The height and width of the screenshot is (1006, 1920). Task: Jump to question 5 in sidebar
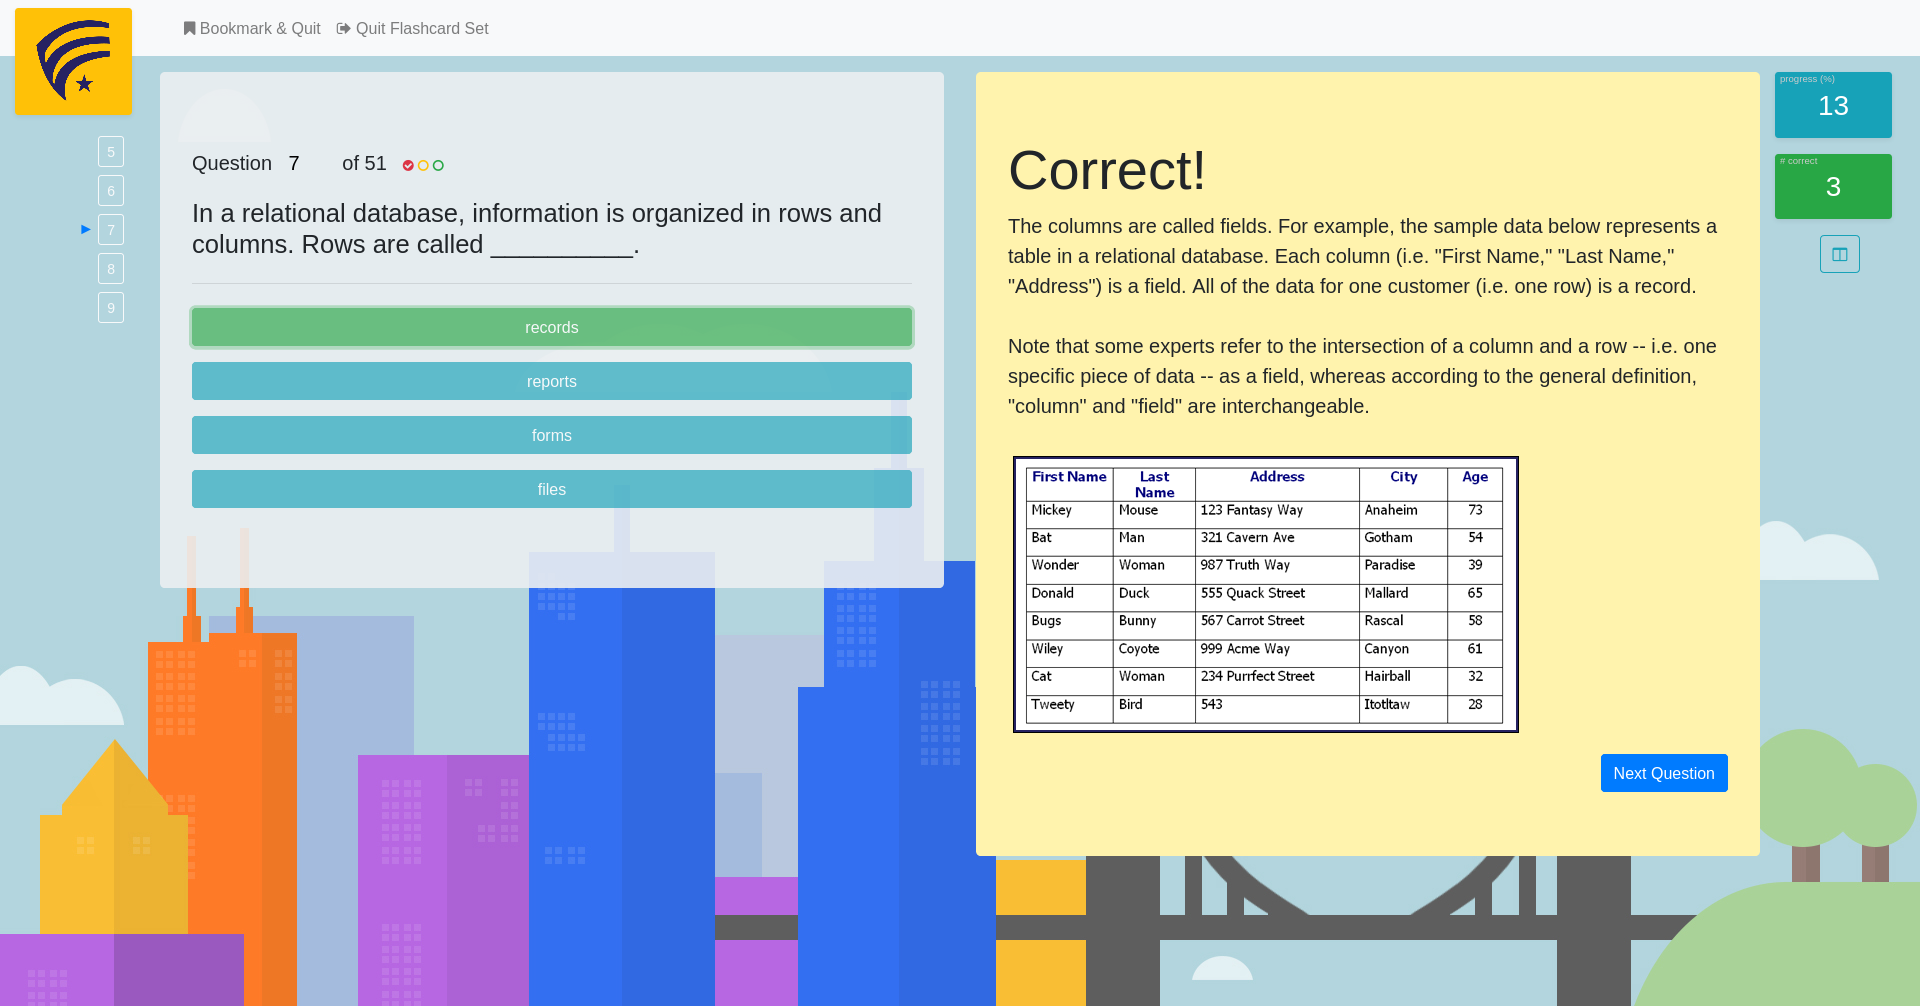click(111, 152)
